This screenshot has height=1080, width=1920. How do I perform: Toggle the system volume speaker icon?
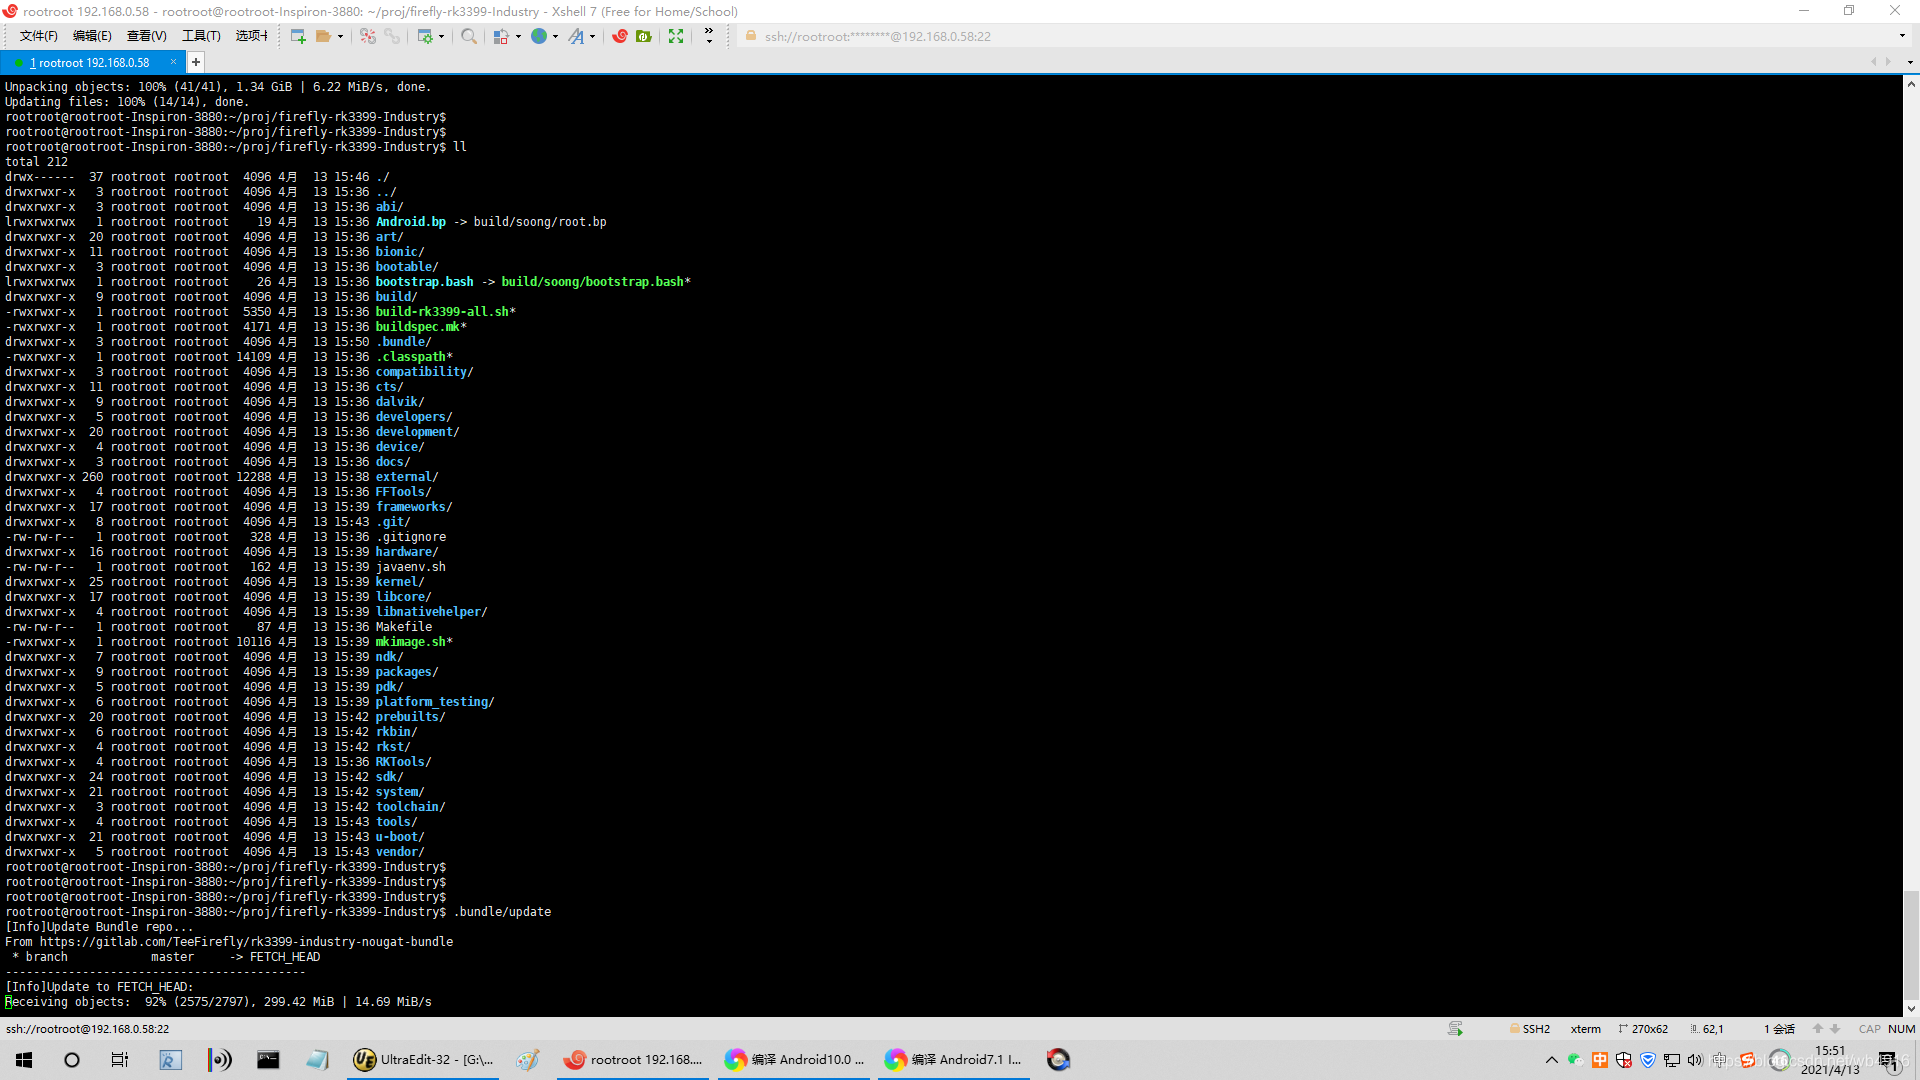pyautogui.click(x=1695, y=1060)
